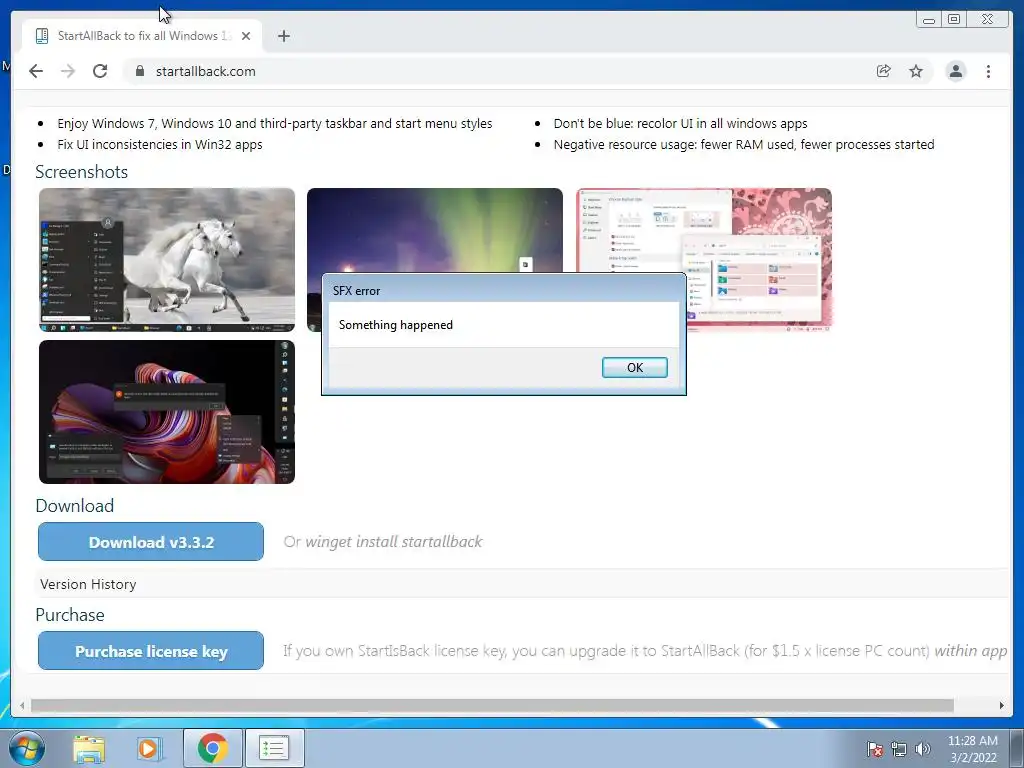Viewport: 1024px width, 768px height.
Task: Select the StartAllBack browser tab
Action: 142,36
